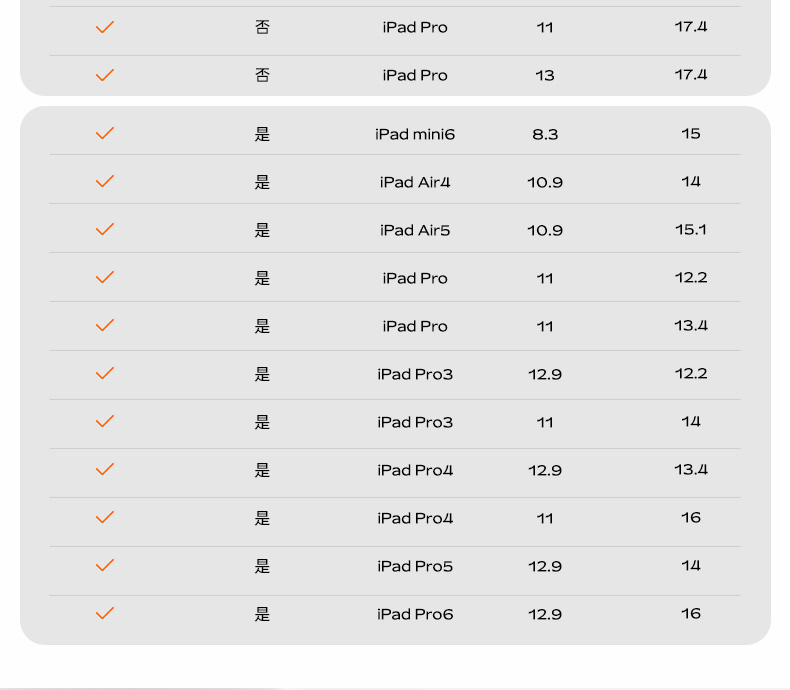The width and height of the screenshot is (790, 690).
Task: Click the 15.1 version value for iPad Air5
Action: pyautogui.click(x=691, y=230)
